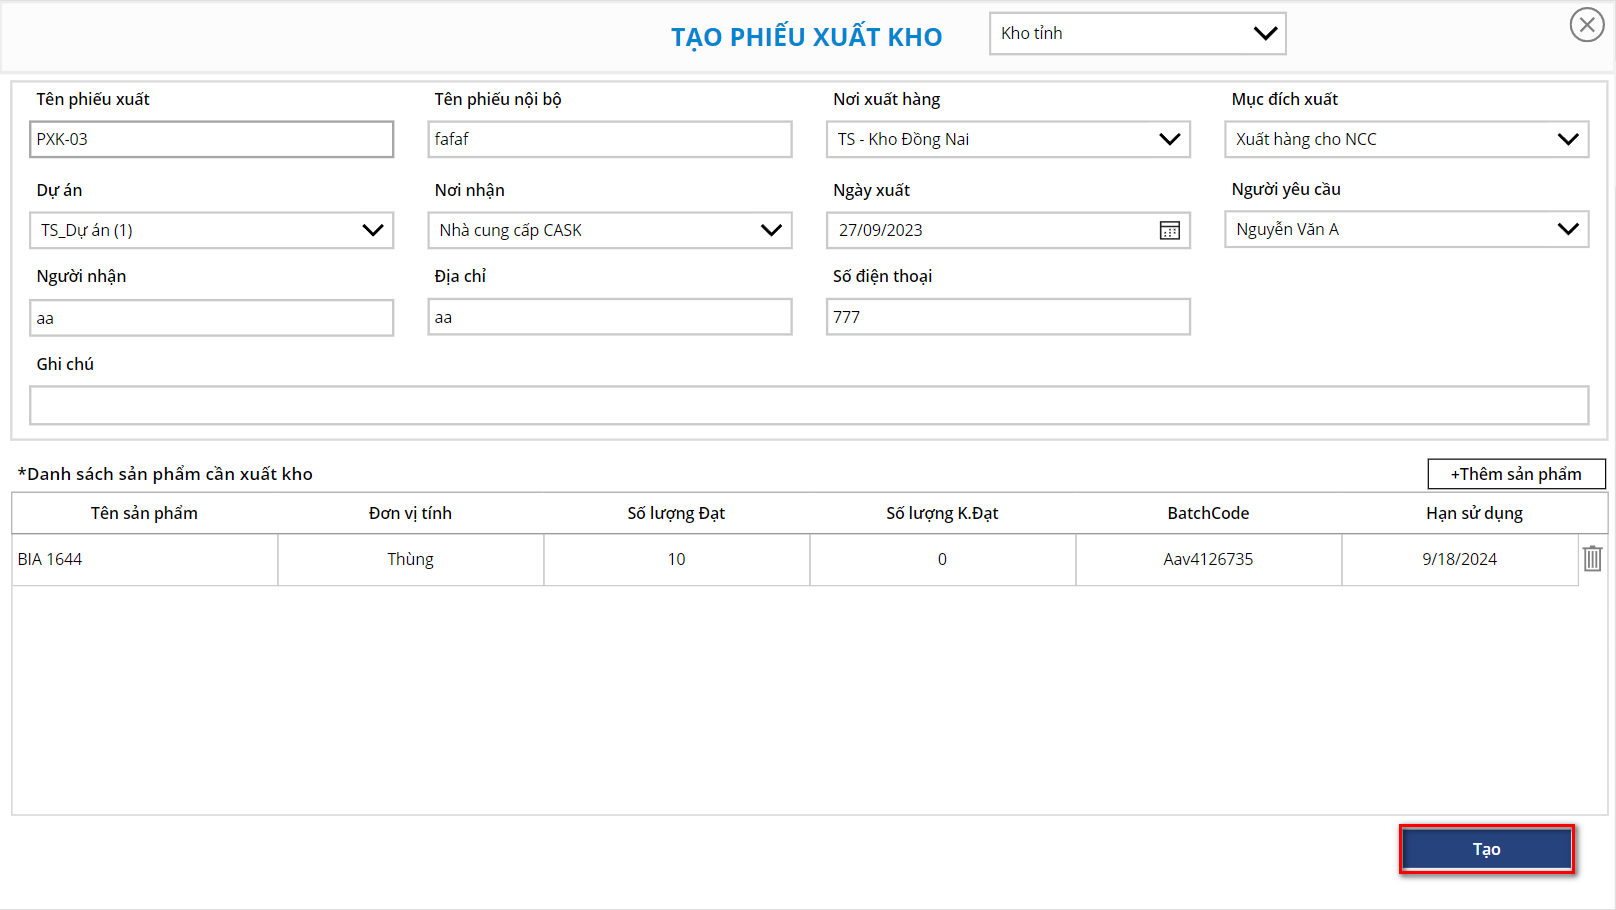
Task: Open the Mục đích xuất dropdown
Action: [1406, 140]
